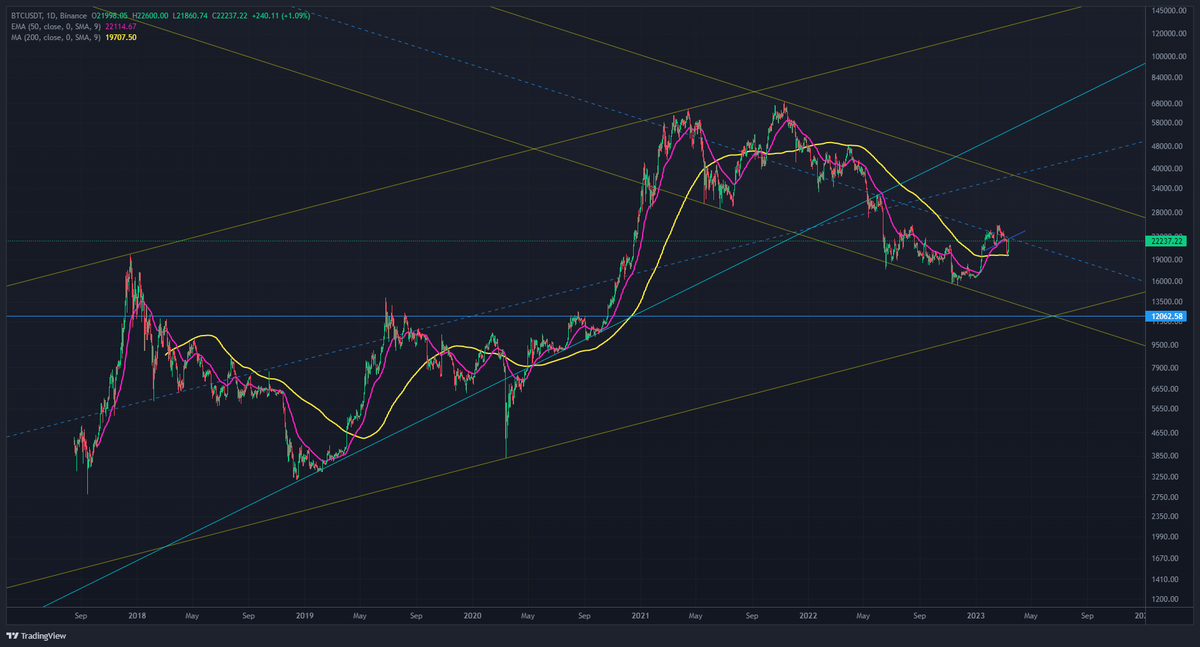
Task: Click the 2020 label on time axis
Action: (470, 616)
